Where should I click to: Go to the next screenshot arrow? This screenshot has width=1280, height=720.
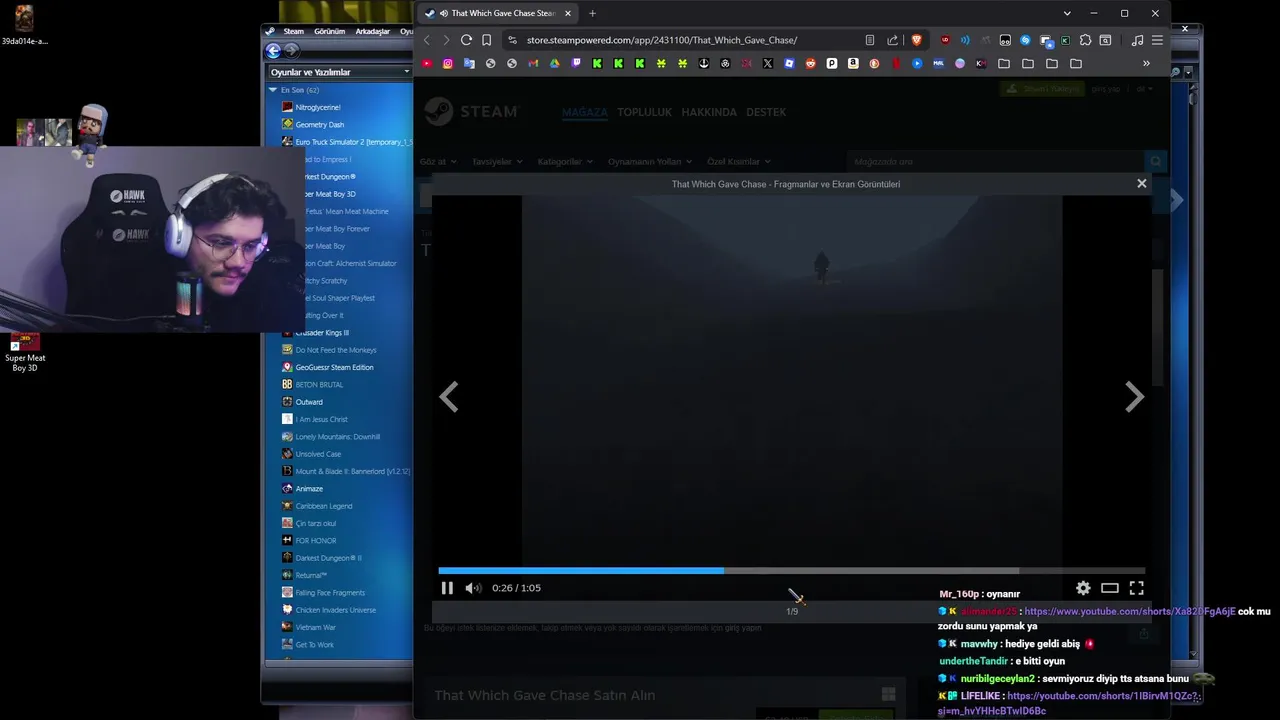(1134, 397)
